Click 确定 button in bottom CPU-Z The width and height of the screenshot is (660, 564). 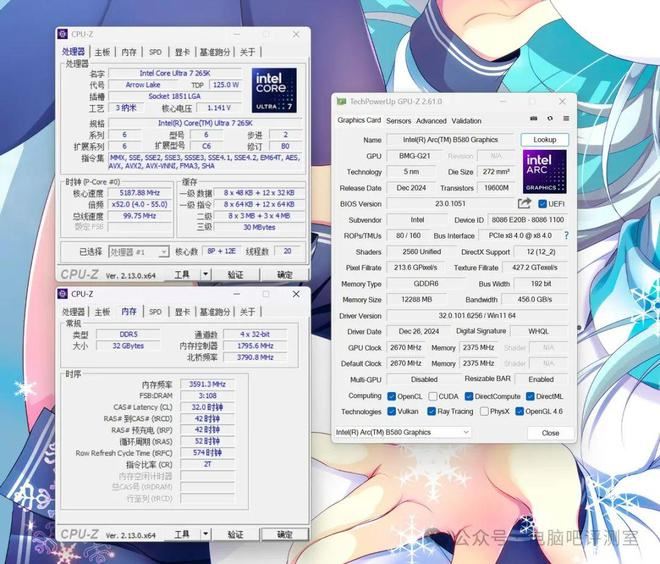(x=285, y=535)
